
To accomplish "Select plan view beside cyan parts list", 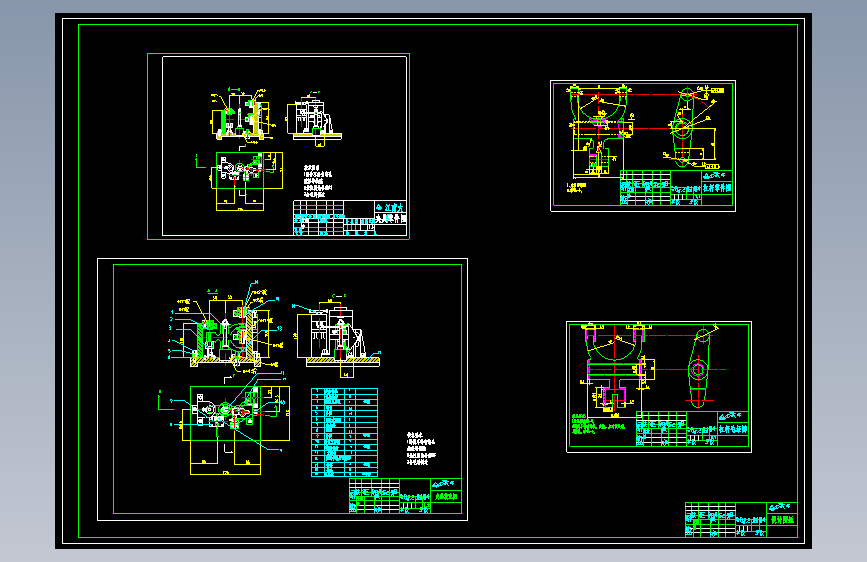I will tap(225, 423).
